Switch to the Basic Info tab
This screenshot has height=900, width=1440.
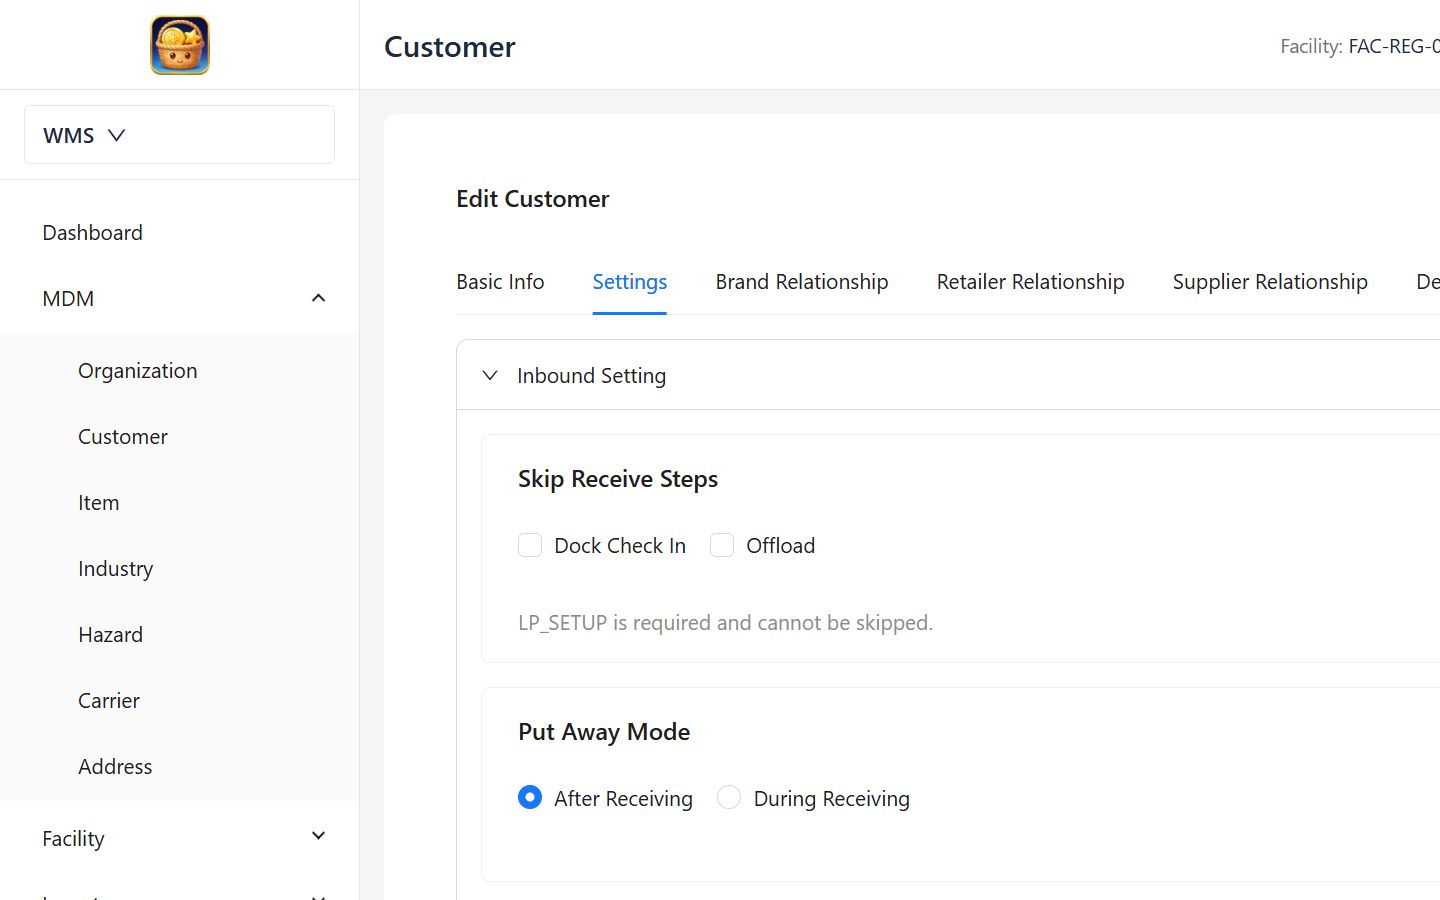[x=500, y=282]
